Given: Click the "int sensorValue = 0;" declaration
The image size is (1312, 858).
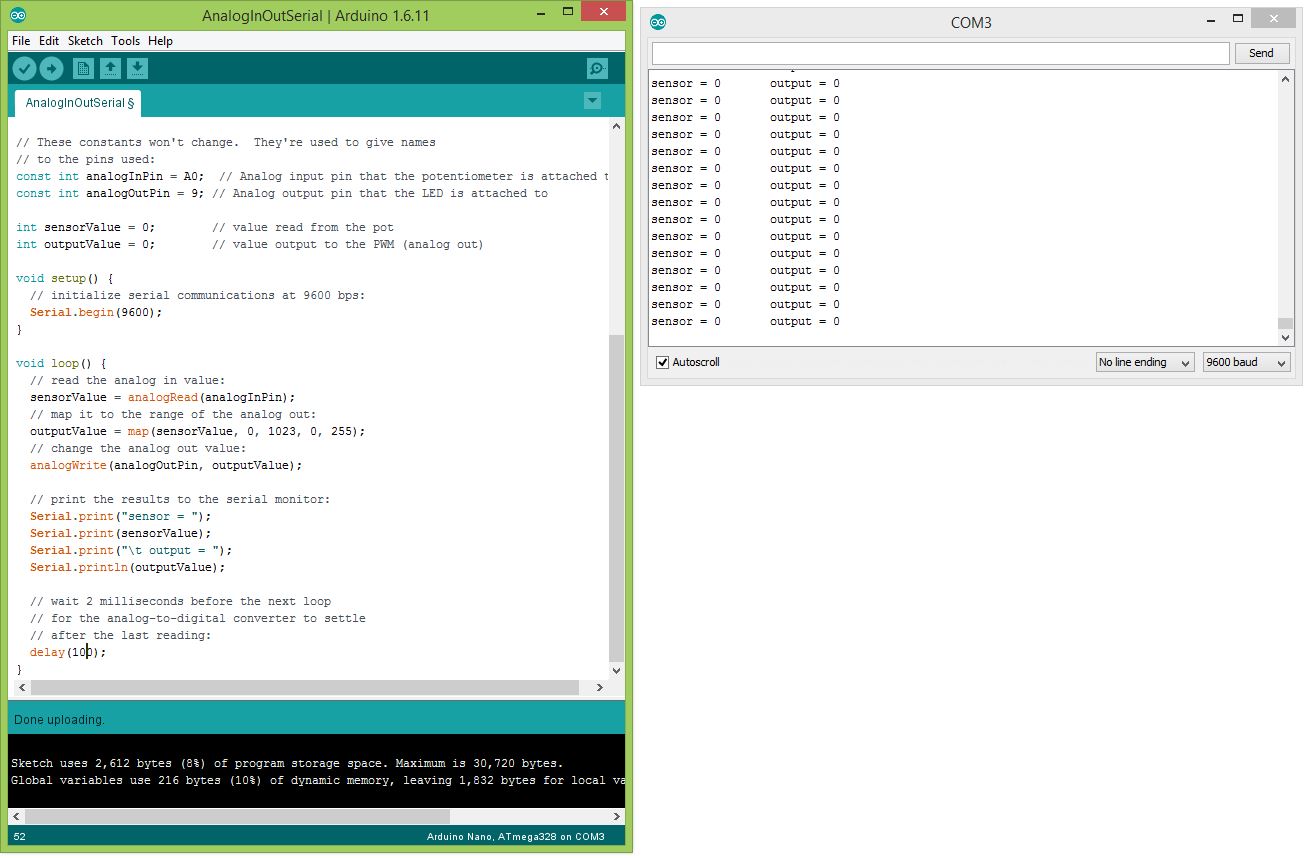Looking at the screenshot, I should [x=86, y=227].
